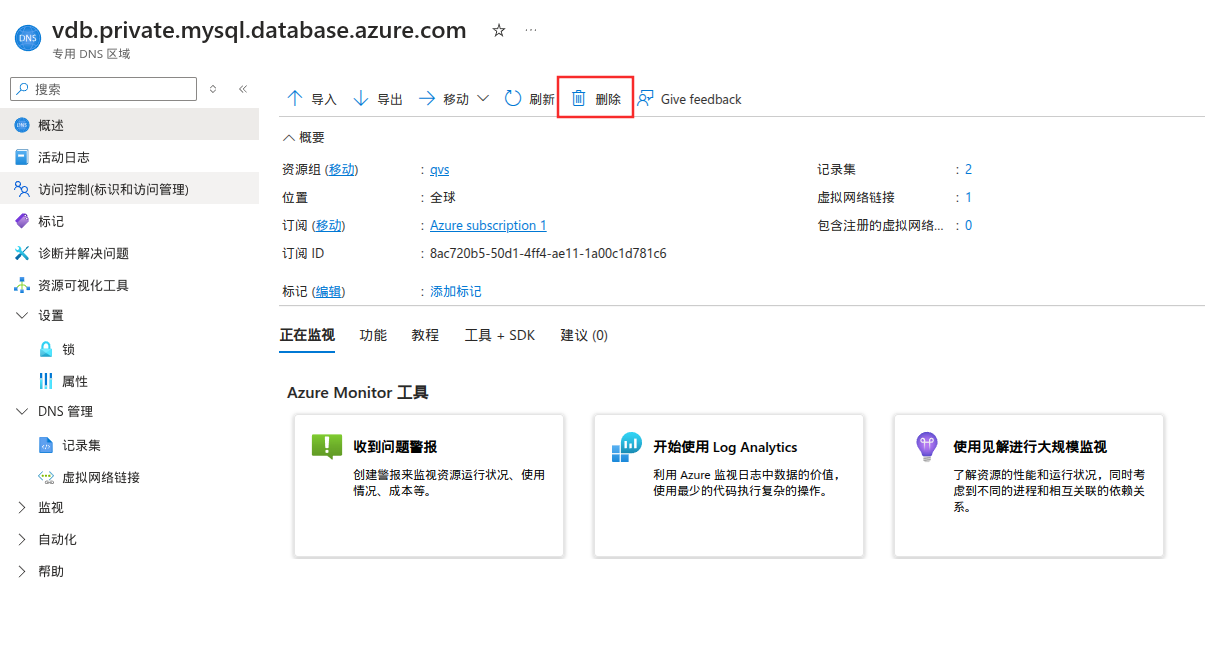
Task: Open the Azure subscription 1 link
Action: tap(488, 225)
